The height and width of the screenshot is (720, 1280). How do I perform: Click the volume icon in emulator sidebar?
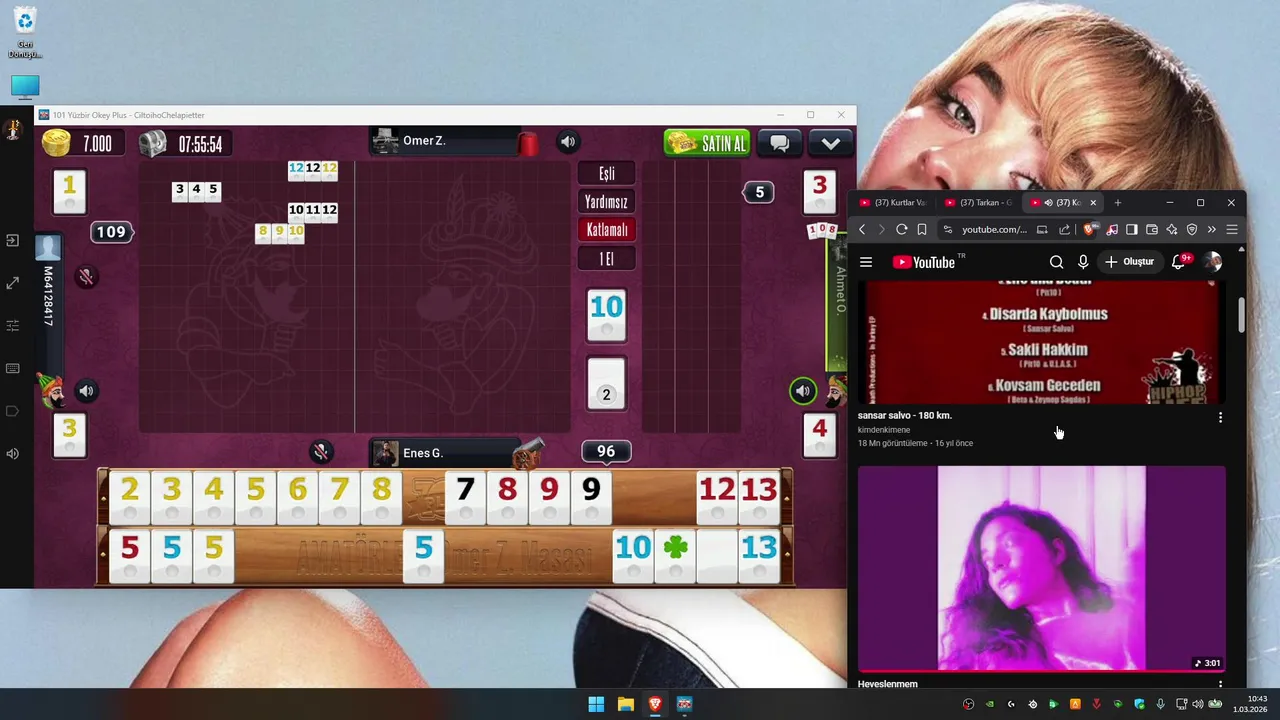[x=13, y=454]
